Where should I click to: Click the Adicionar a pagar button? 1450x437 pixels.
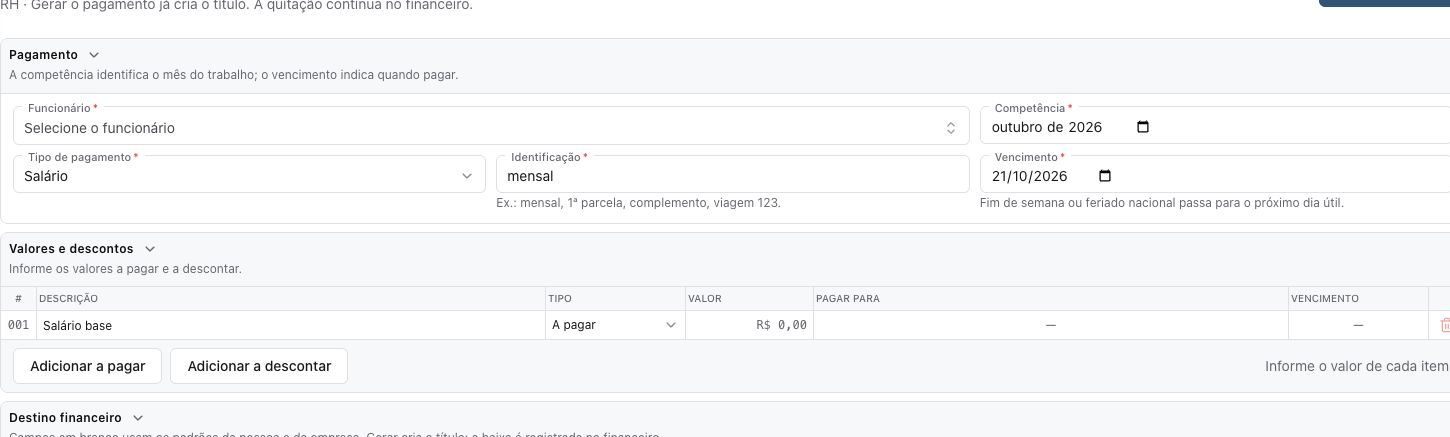point(88,366)
